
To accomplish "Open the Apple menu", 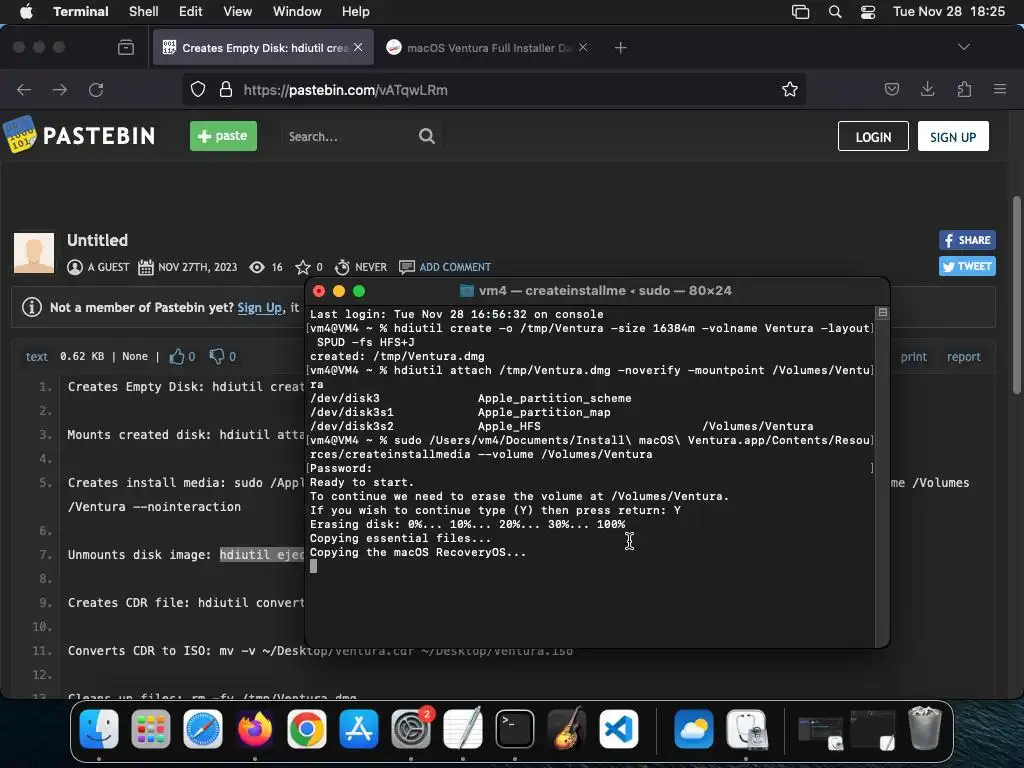I will pyautogui.click(x=26, y=12).
